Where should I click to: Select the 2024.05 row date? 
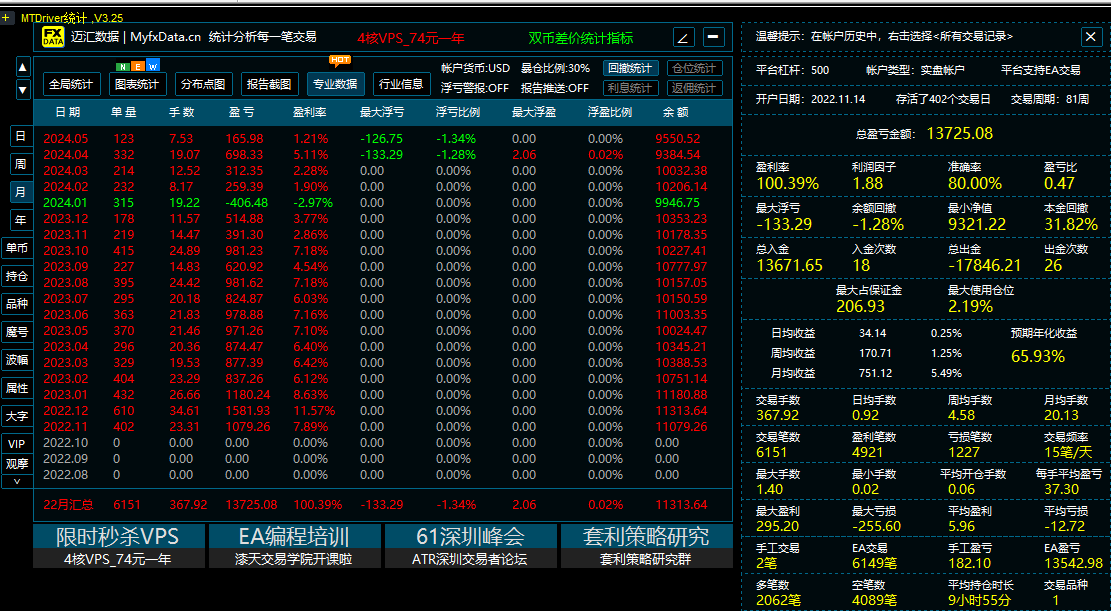coord(66,139)
